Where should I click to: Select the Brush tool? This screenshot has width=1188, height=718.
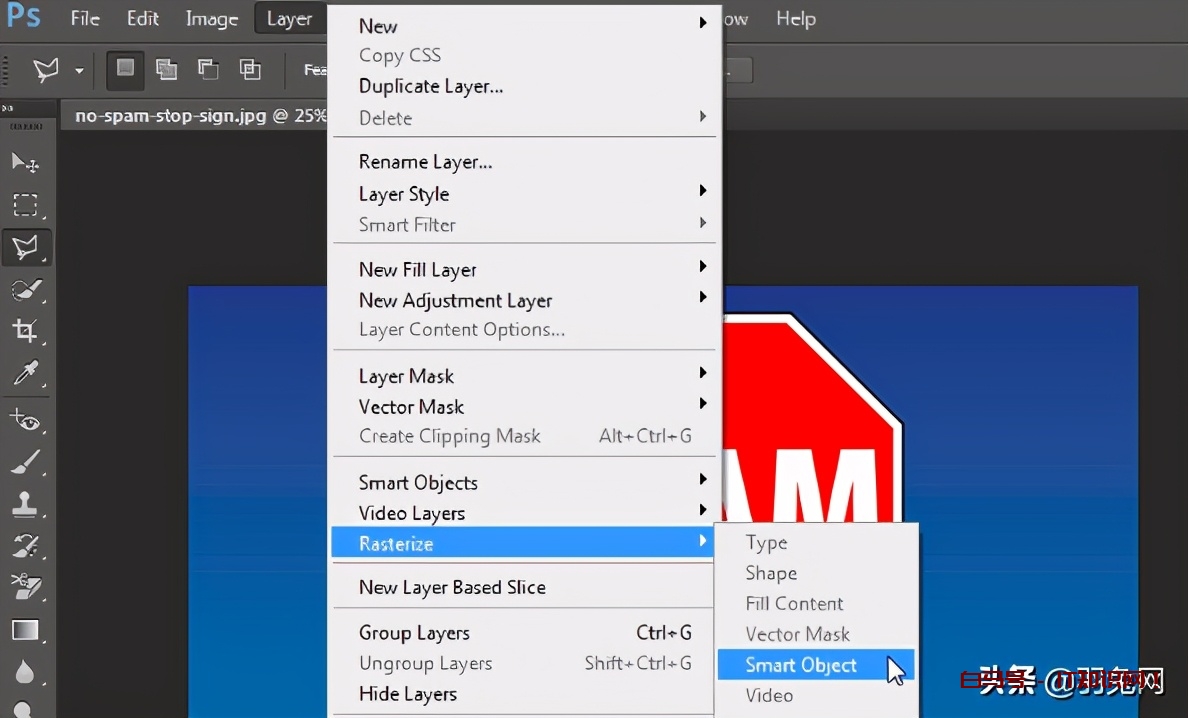tap(25, 462)
